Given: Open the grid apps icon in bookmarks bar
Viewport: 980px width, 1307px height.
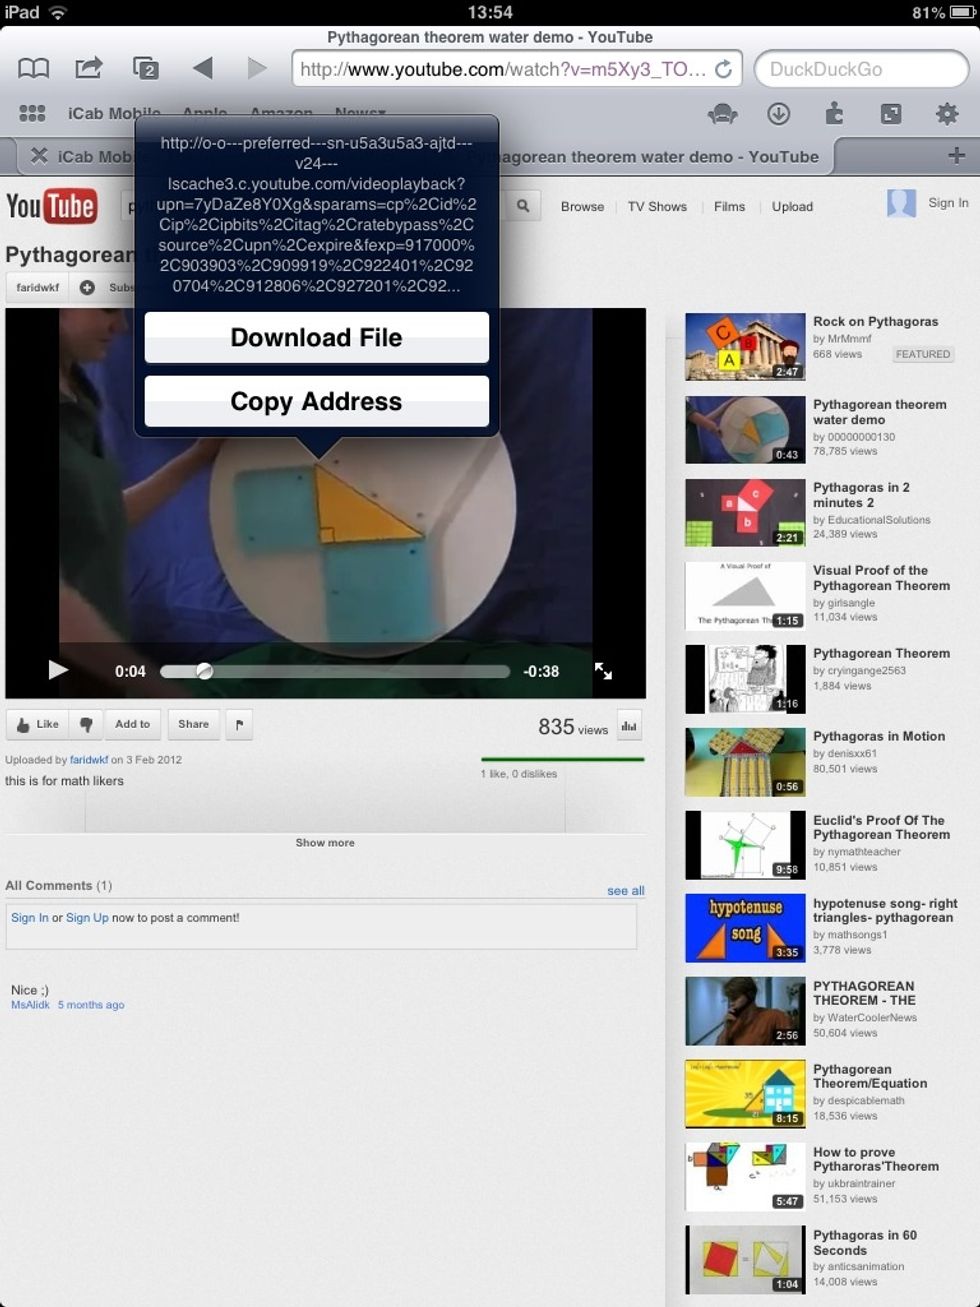Looking at the screenshot, I should tap(32, 113).
